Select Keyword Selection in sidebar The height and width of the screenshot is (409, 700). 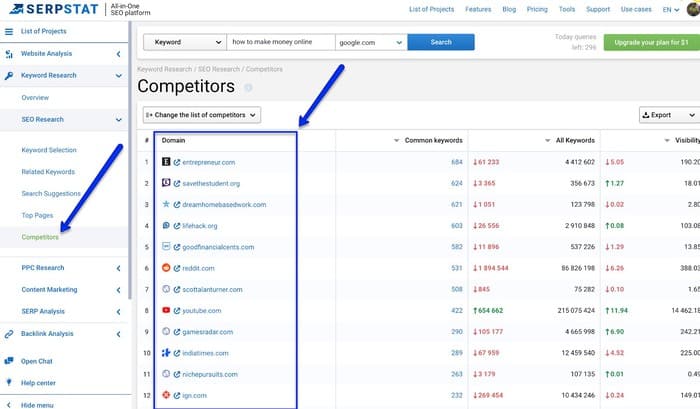tap(49, 150)
